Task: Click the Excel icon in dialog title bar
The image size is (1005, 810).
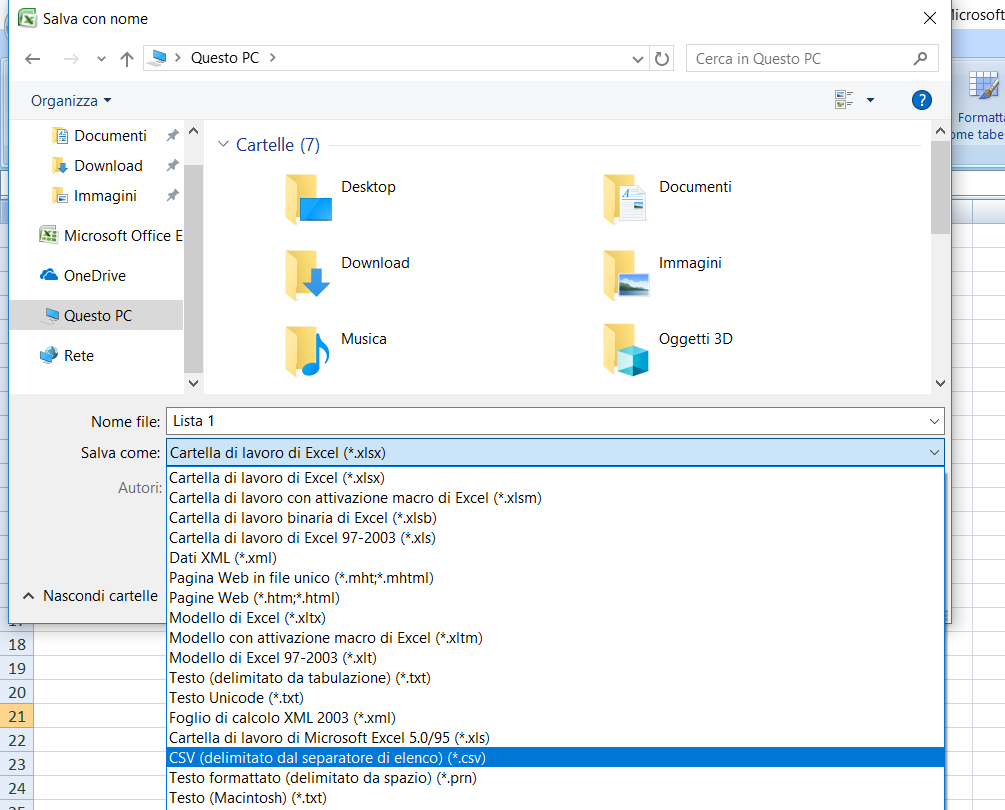Action: 27,19
